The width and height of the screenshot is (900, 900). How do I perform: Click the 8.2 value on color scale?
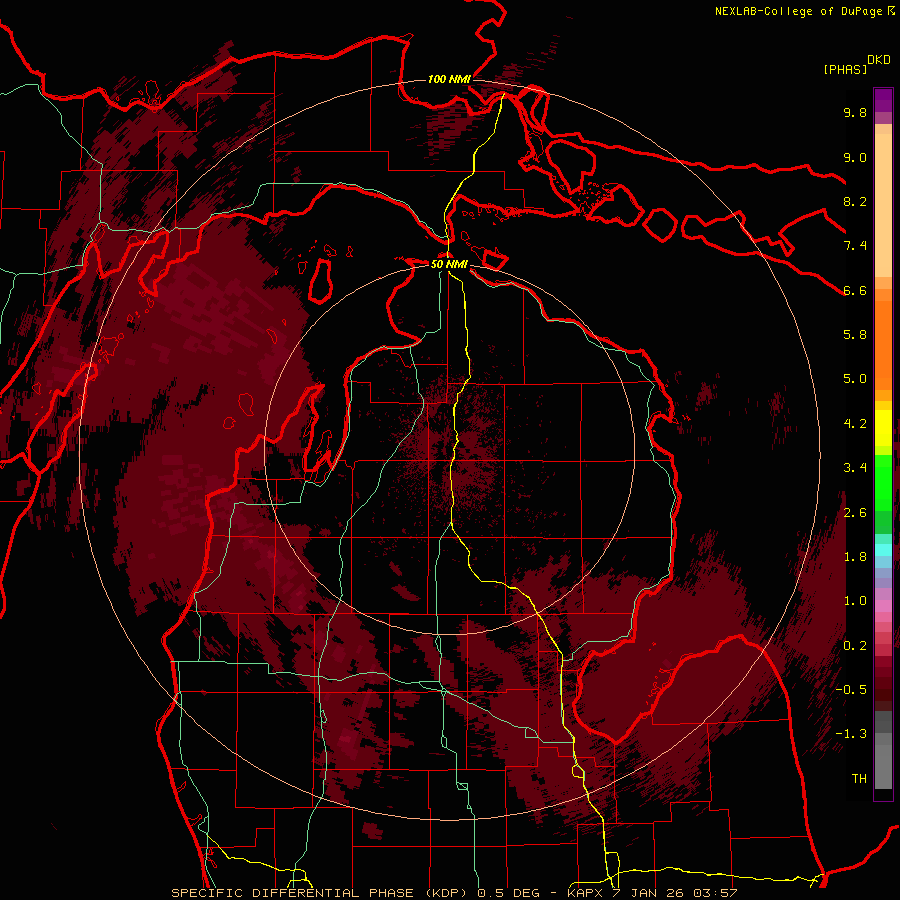[x=855, y=201]
